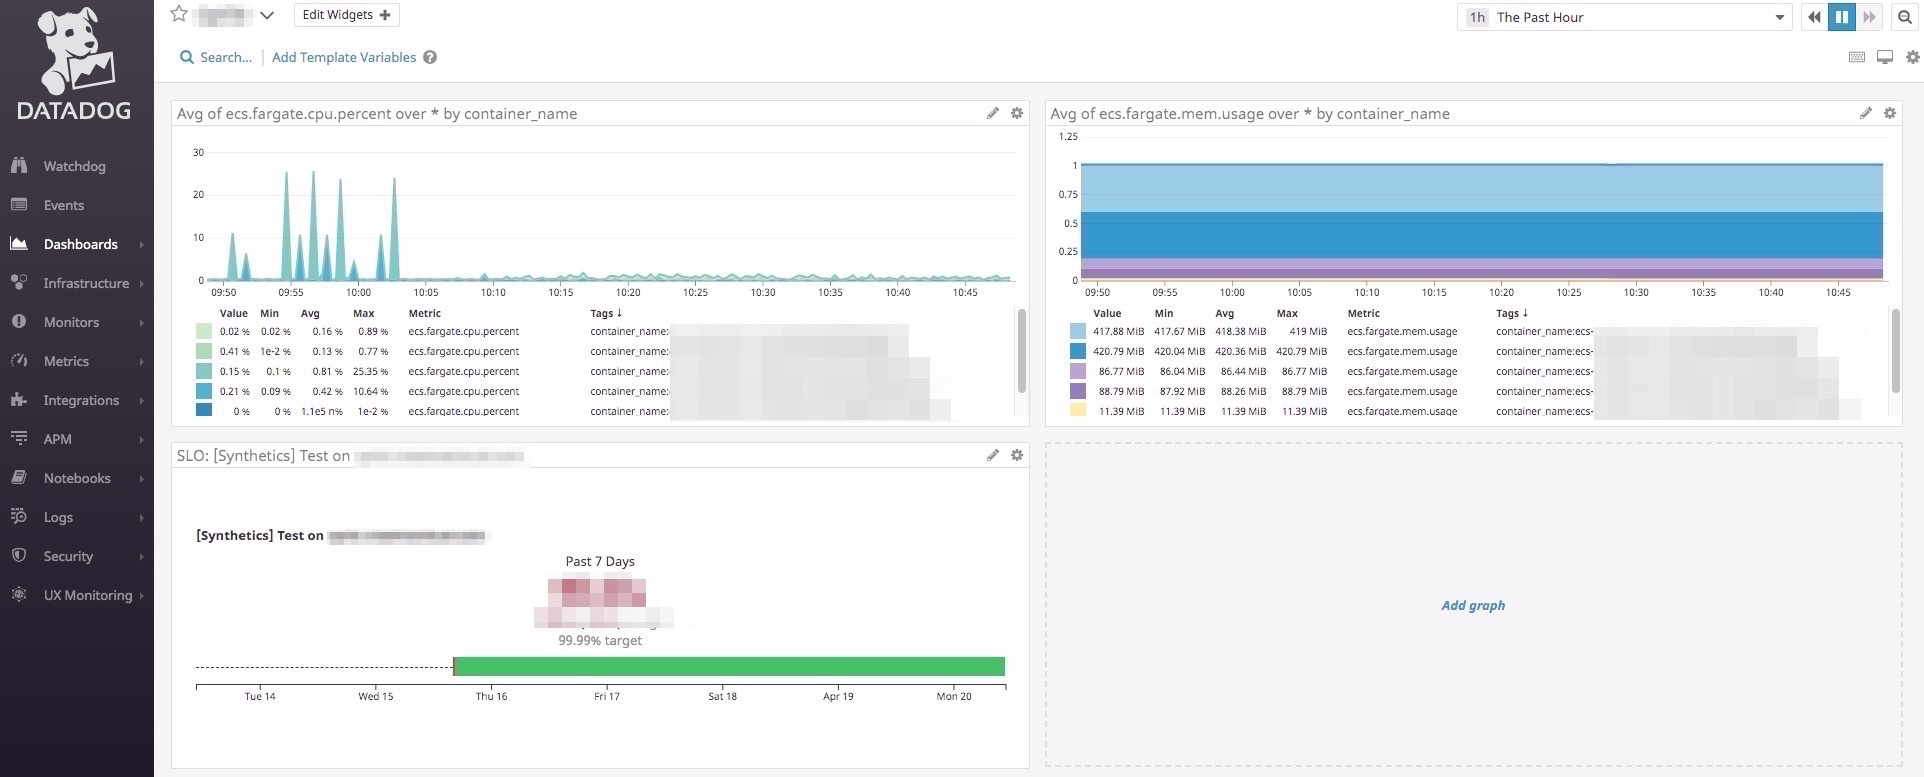This screenshot has height=777, width=1924.
Task: Open Watchdog in the sidebar
Action: [74, 166]
